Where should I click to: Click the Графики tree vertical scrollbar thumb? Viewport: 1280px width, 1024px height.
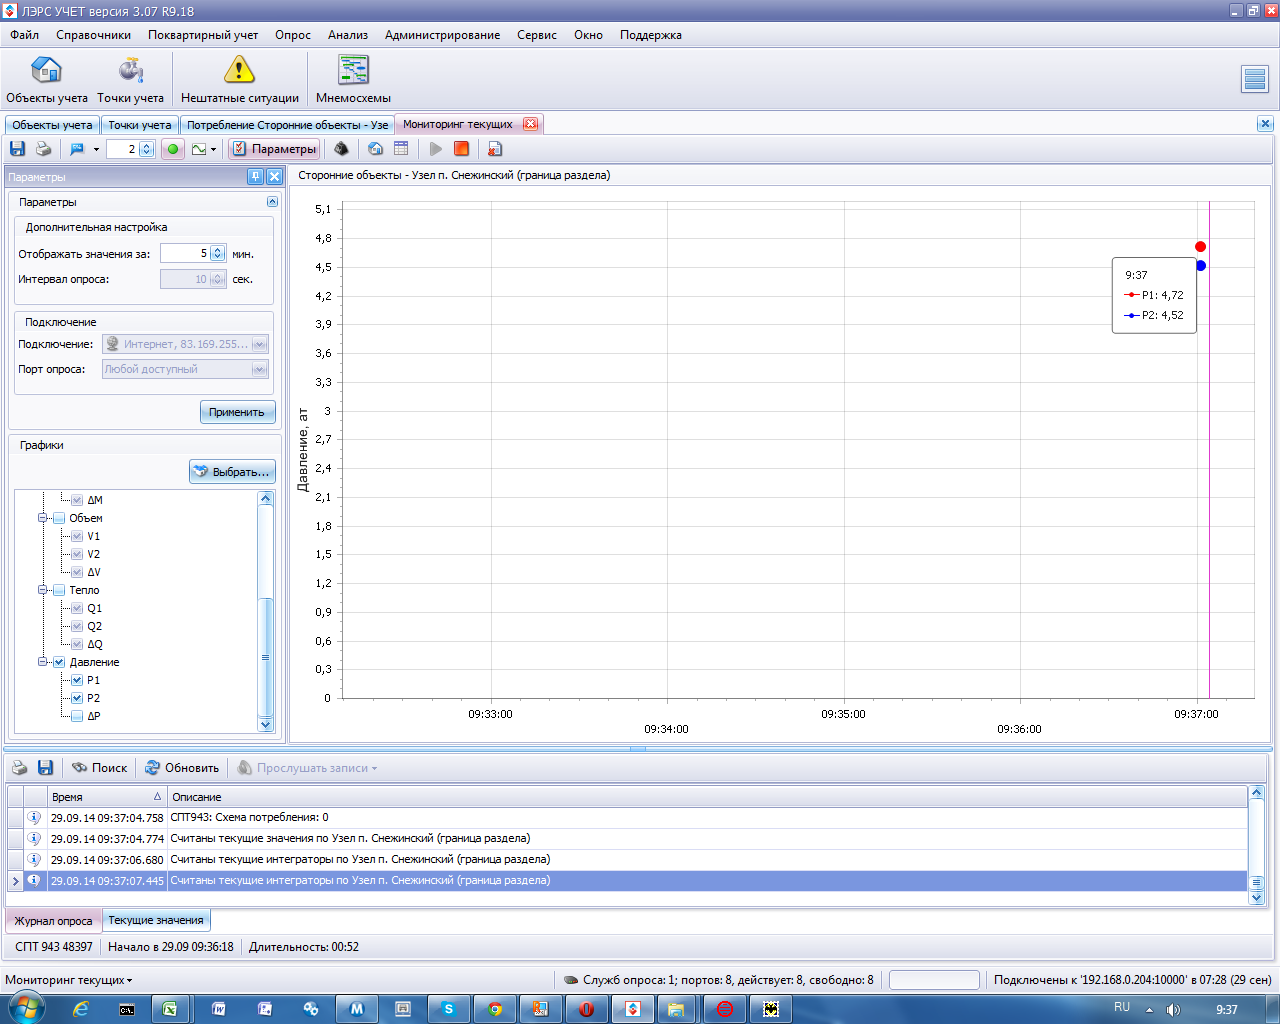coord(265,657)
